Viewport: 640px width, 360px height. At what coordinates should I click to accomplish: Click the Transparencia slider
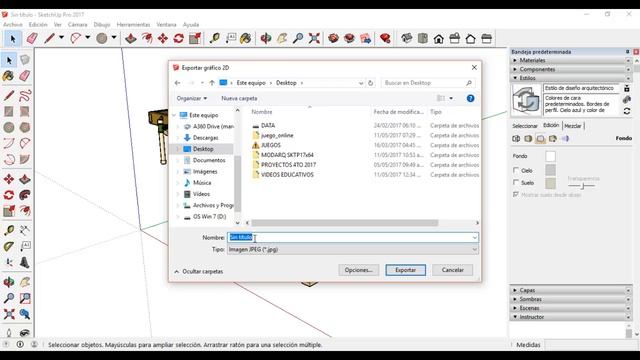click(582, 186)
